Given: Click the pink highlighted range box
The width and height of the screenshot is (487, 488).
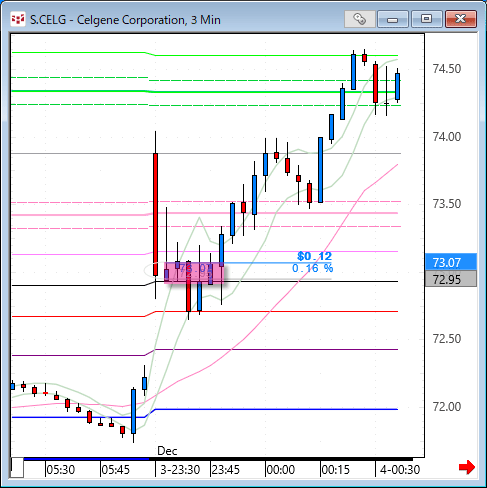Looking at the screenshot, I should pyautogui.click(x=194, y=272).
